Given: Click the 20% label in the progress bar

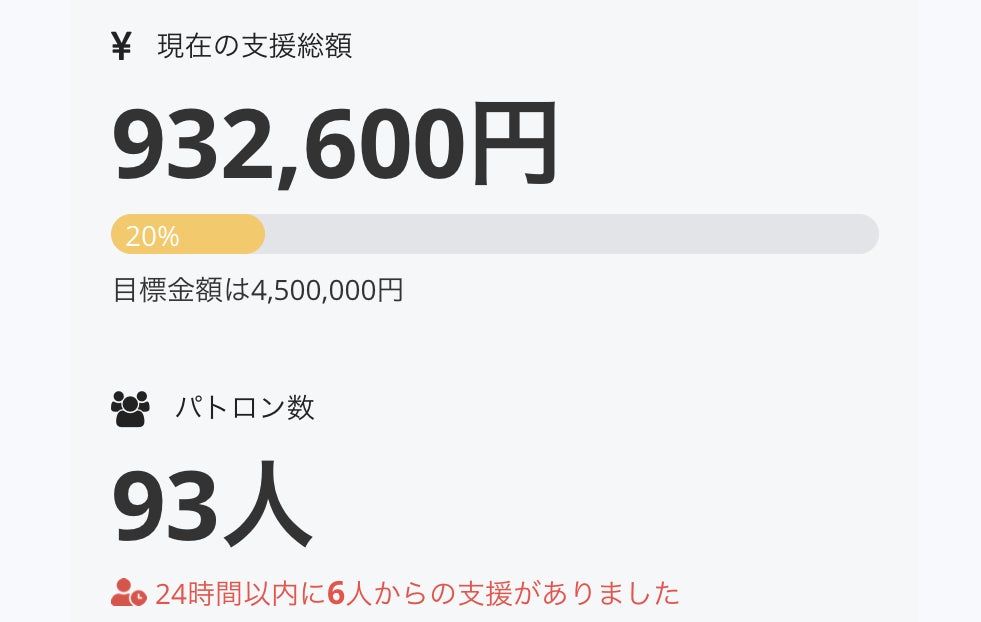Looking at the screenshot, I should point(152,236).
